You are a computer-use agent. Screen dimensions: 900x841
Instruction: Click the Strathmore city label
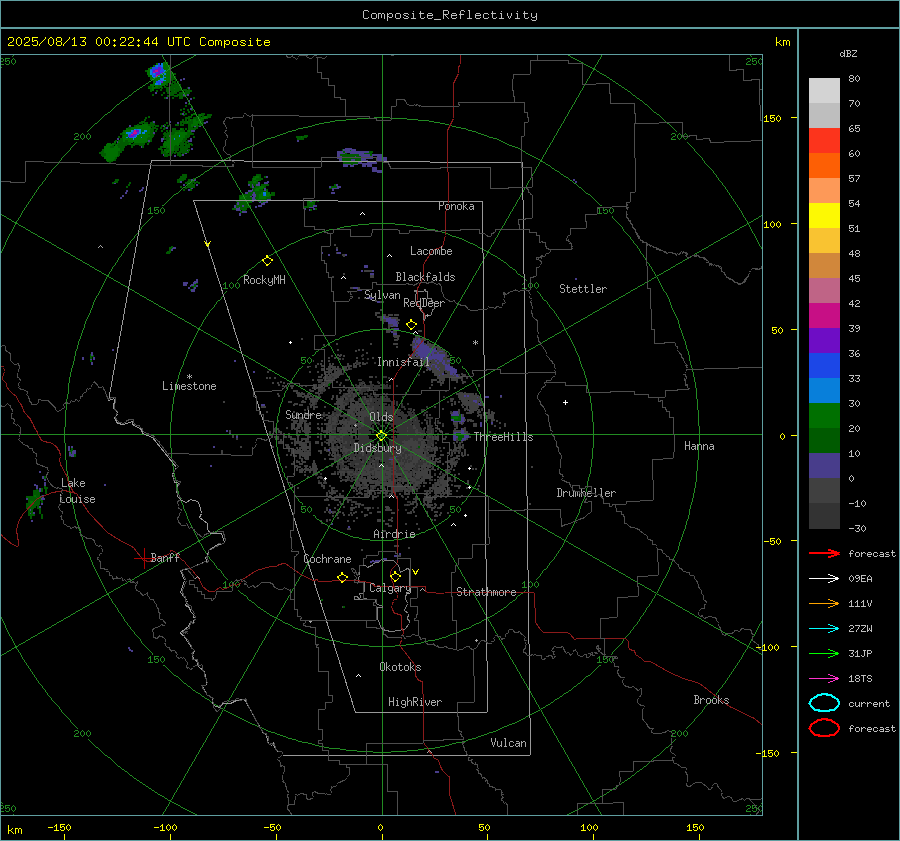pyautogui.click(x=486, y=592)
